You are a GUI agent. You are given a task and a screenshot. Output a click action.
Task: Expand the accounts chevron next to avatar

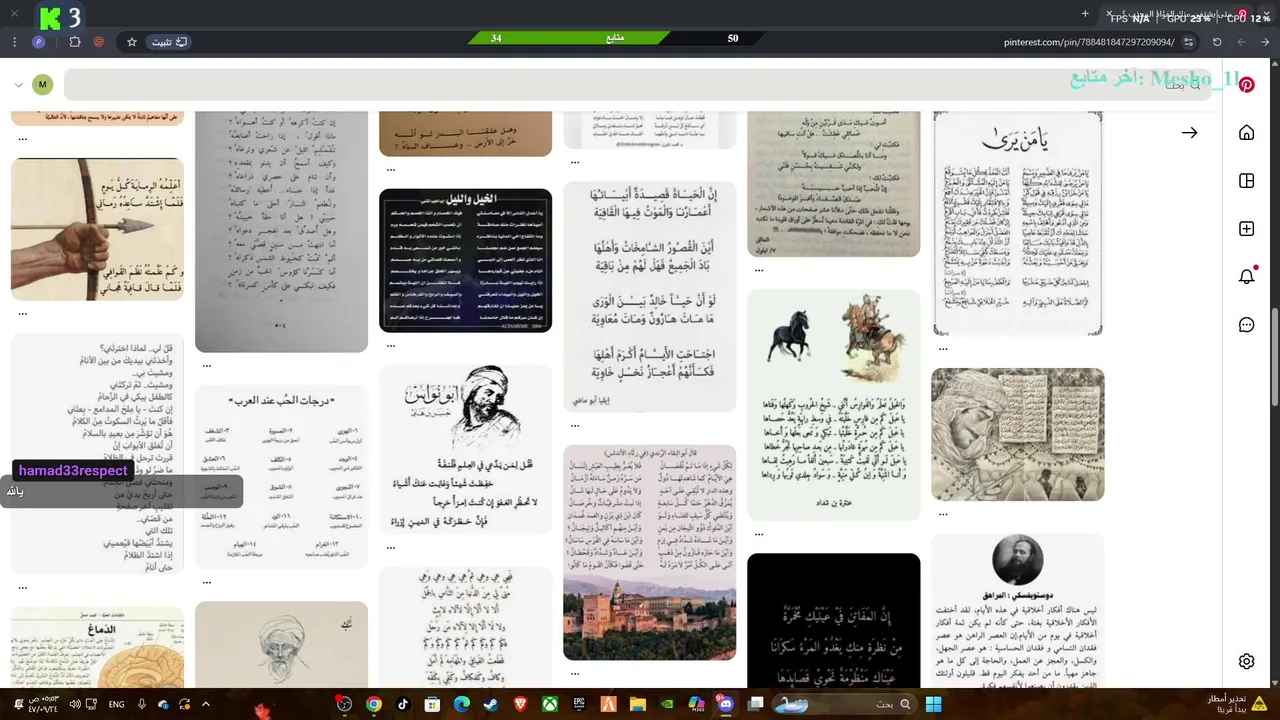coord(18,85)
